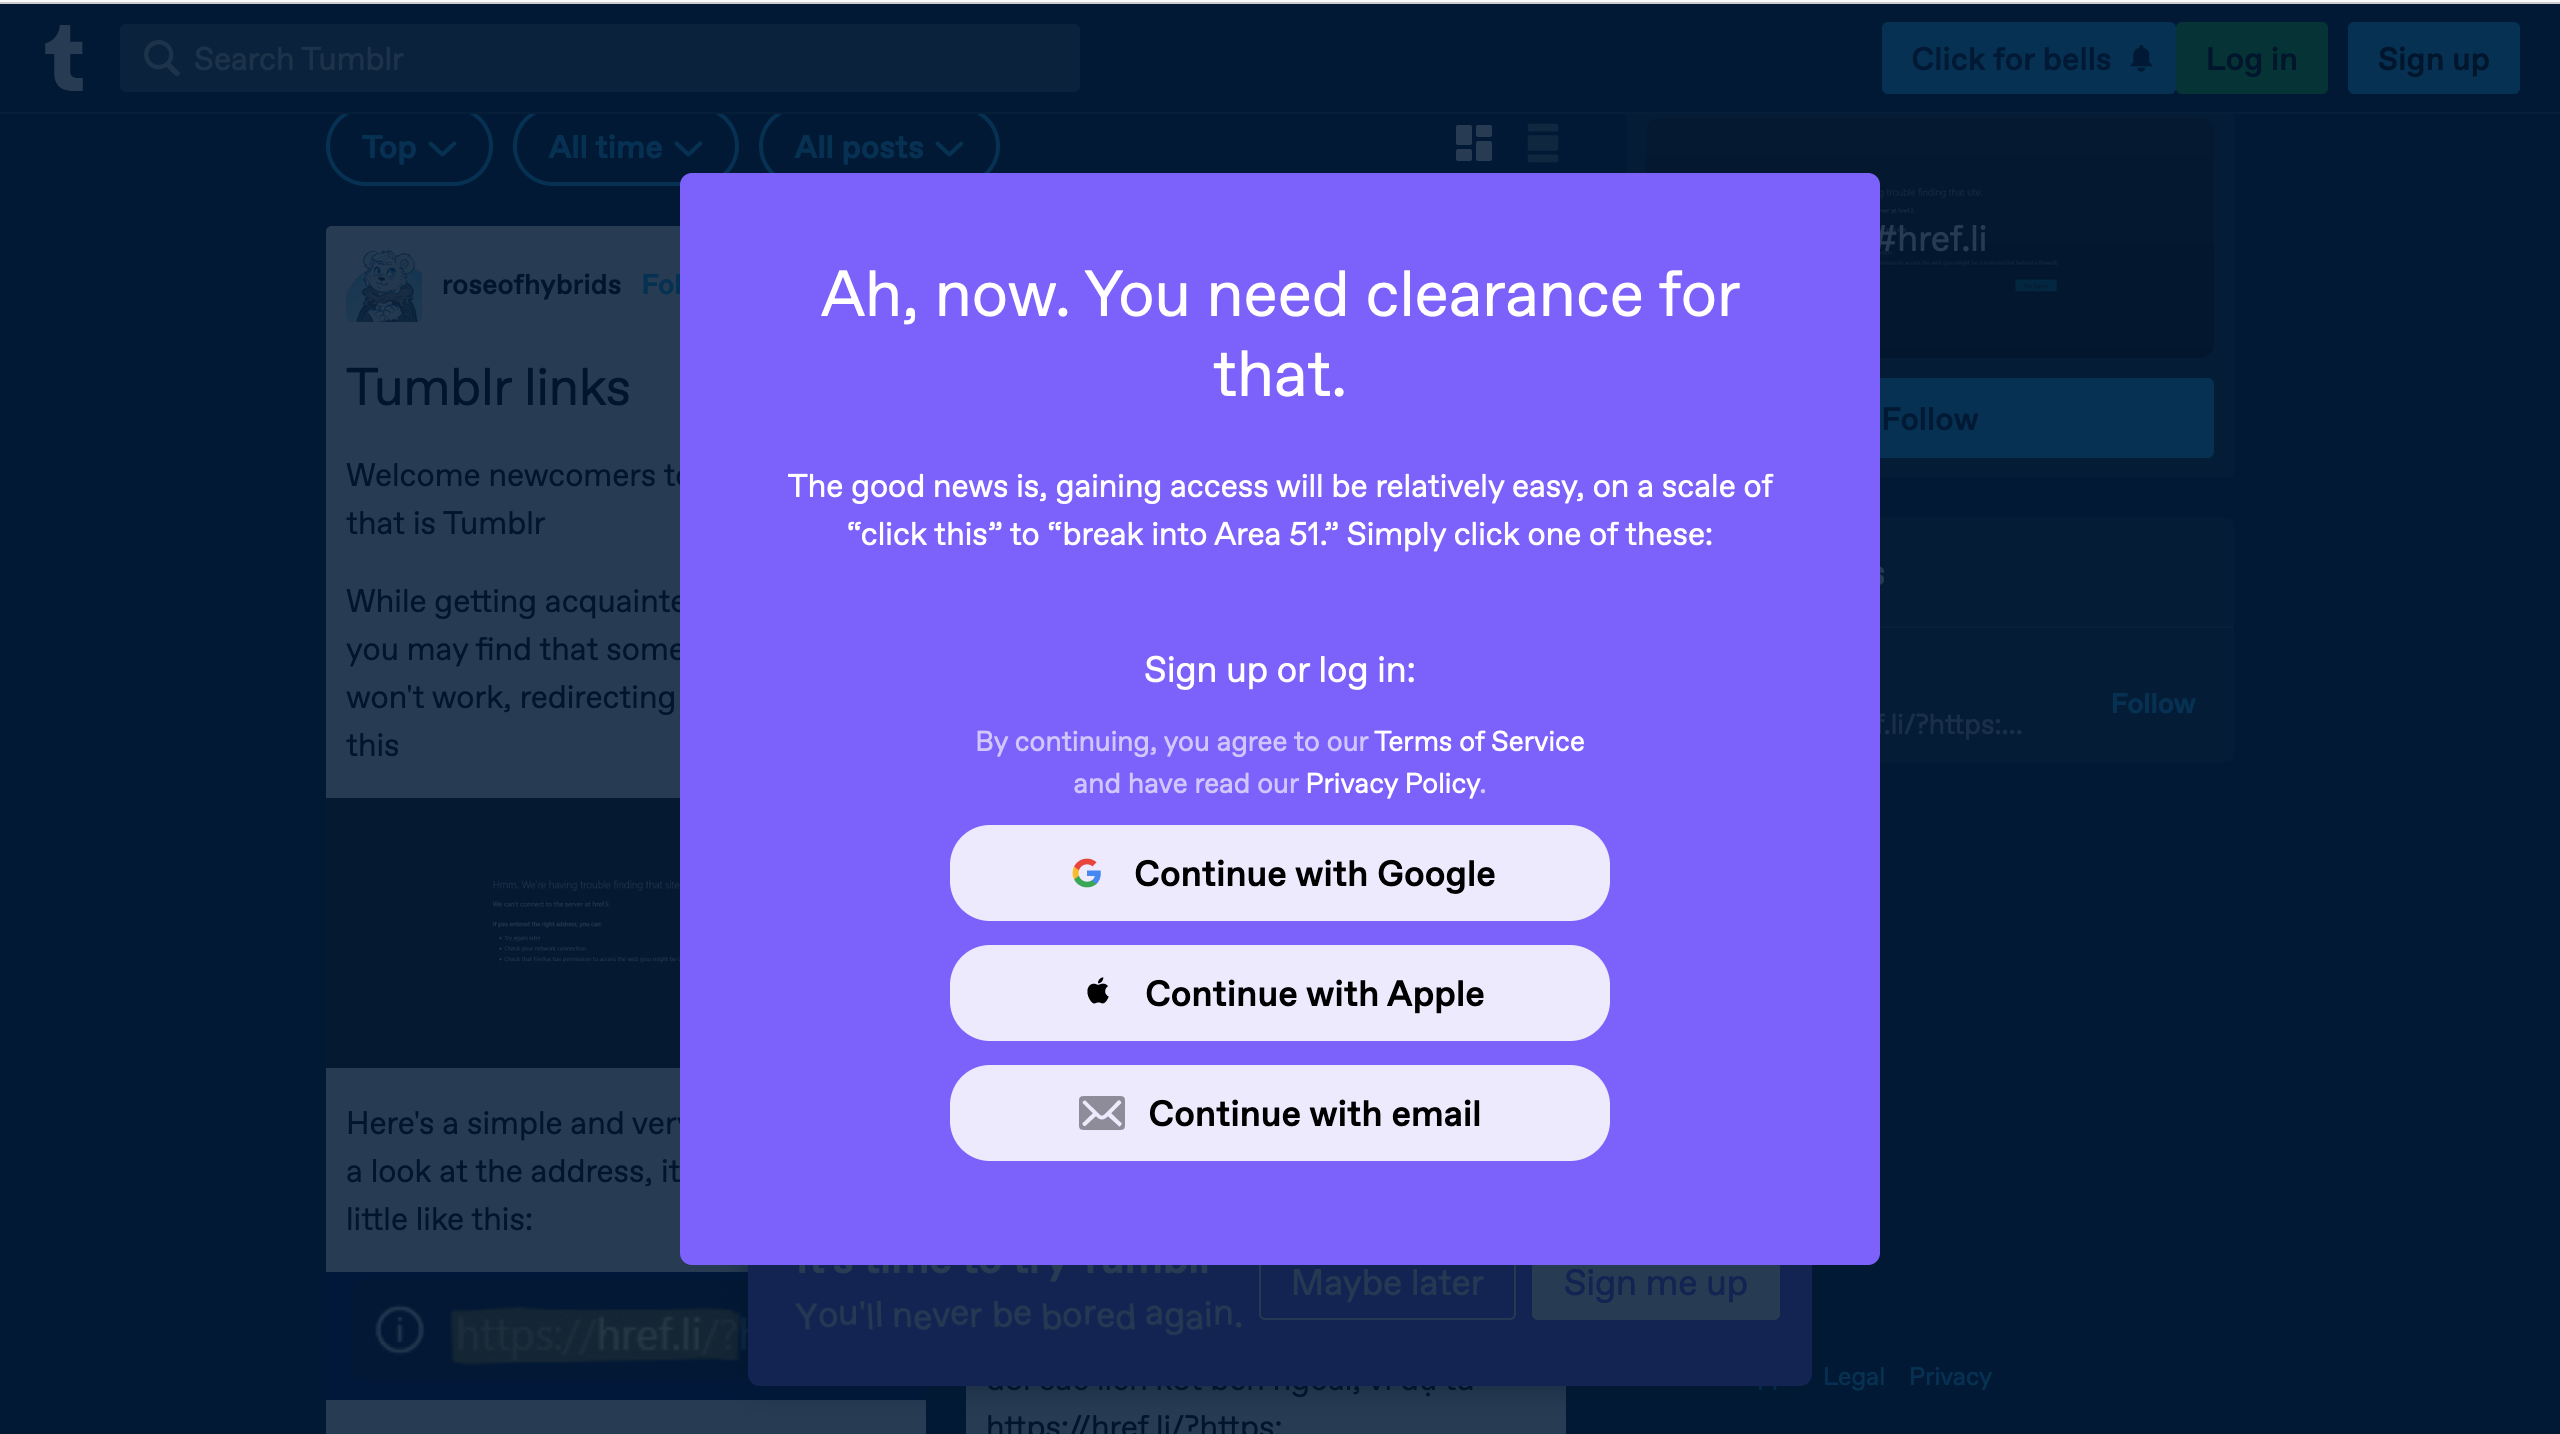Click the Sign up button

click(x=2433, y=58)
